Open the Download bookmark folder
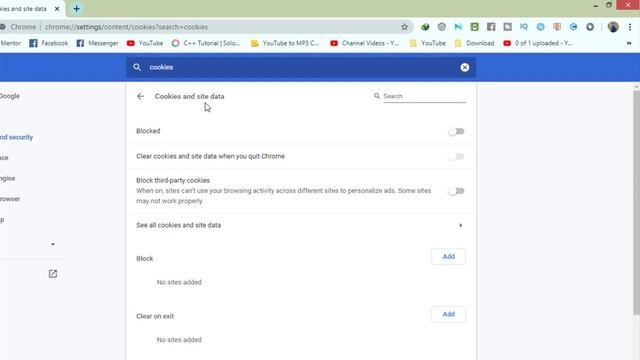 tap(474, 43)
